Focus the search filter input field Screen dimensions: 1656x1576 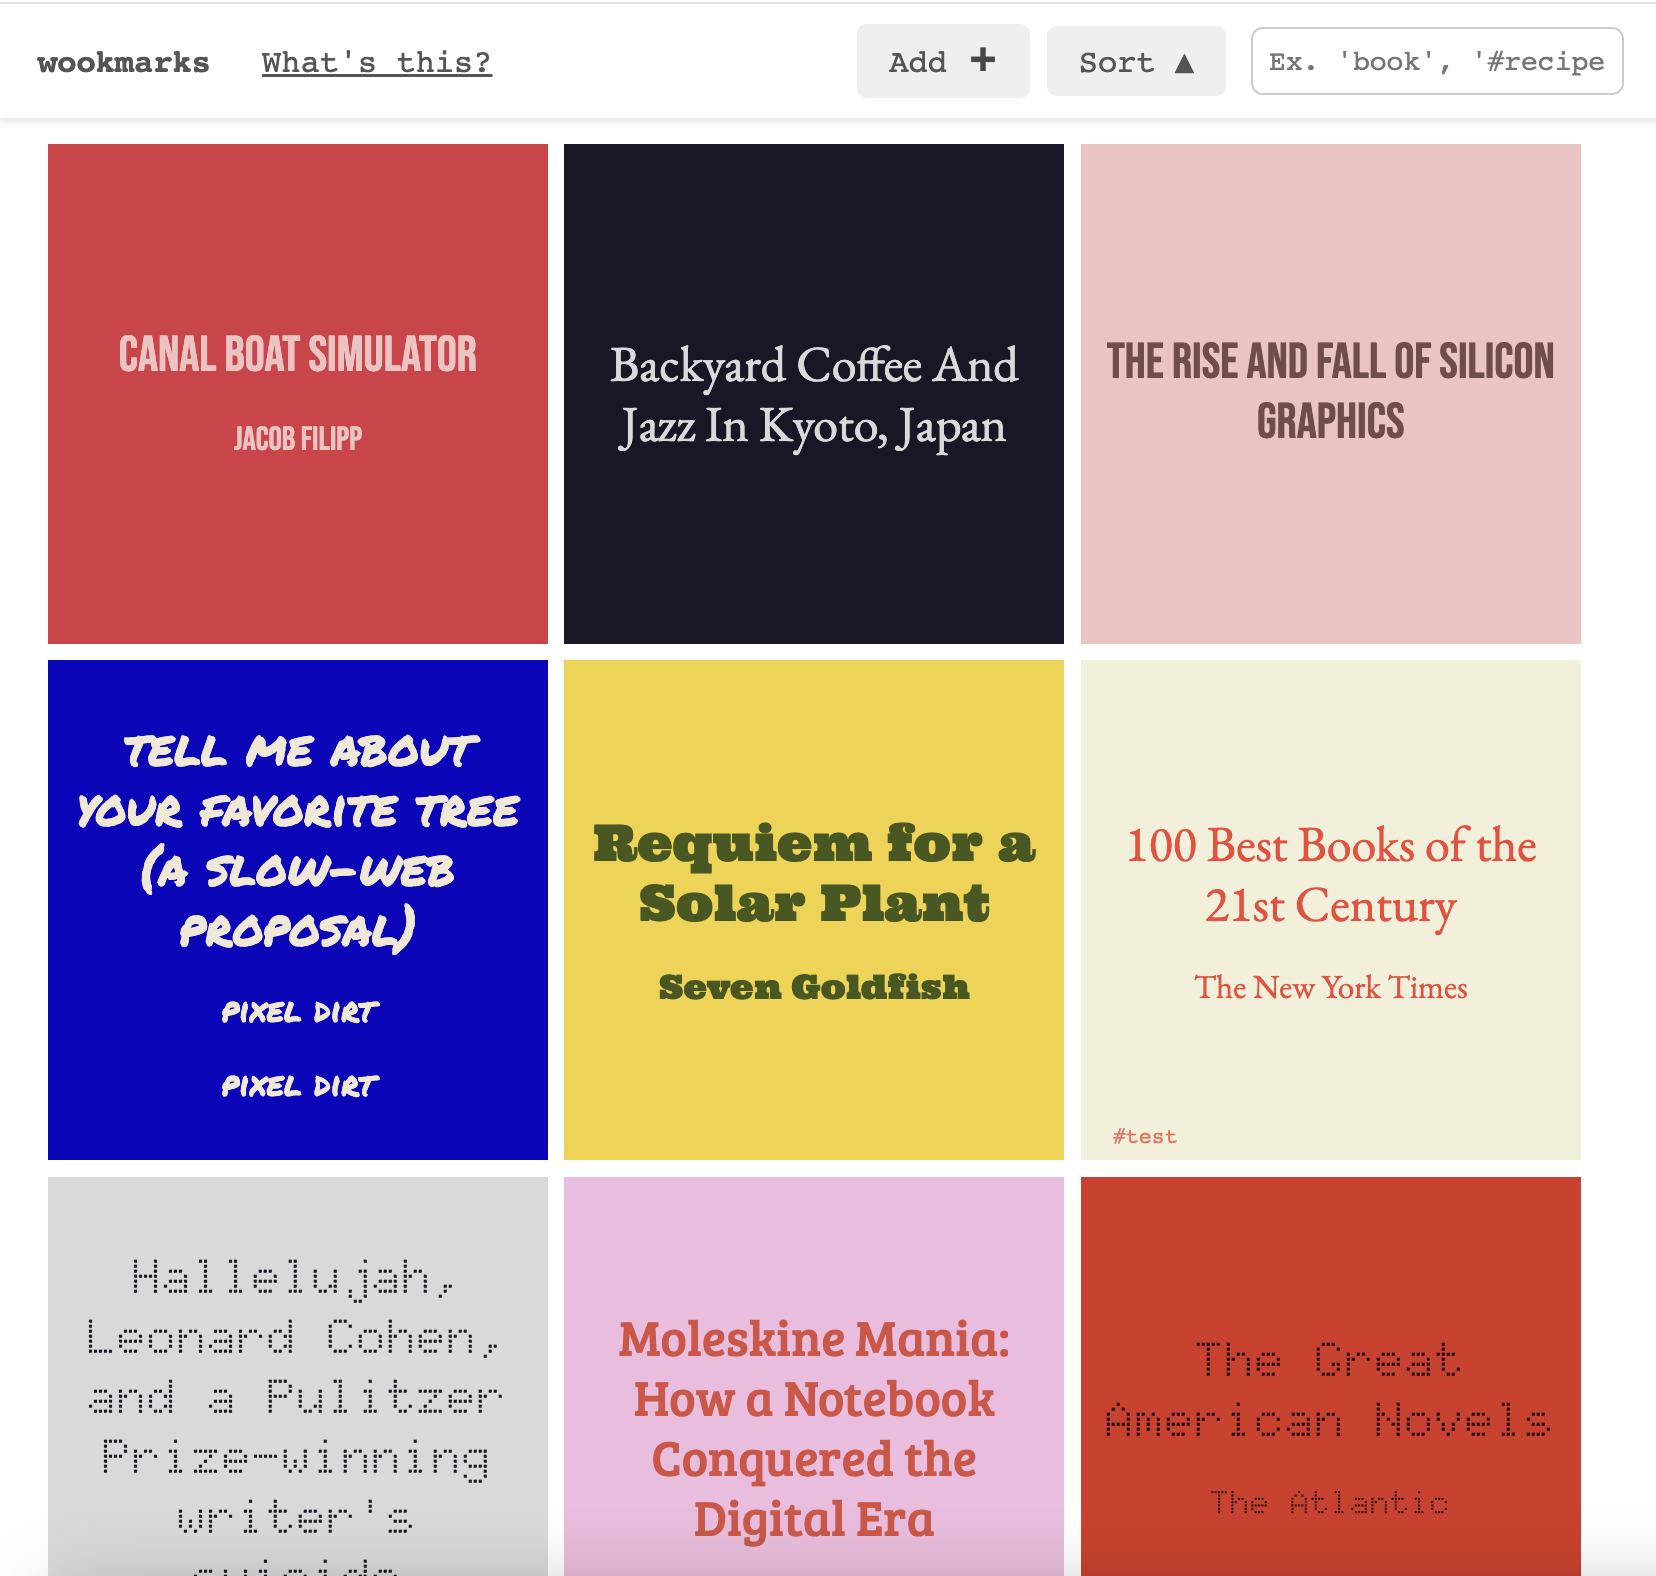[x=1436, y=62]
